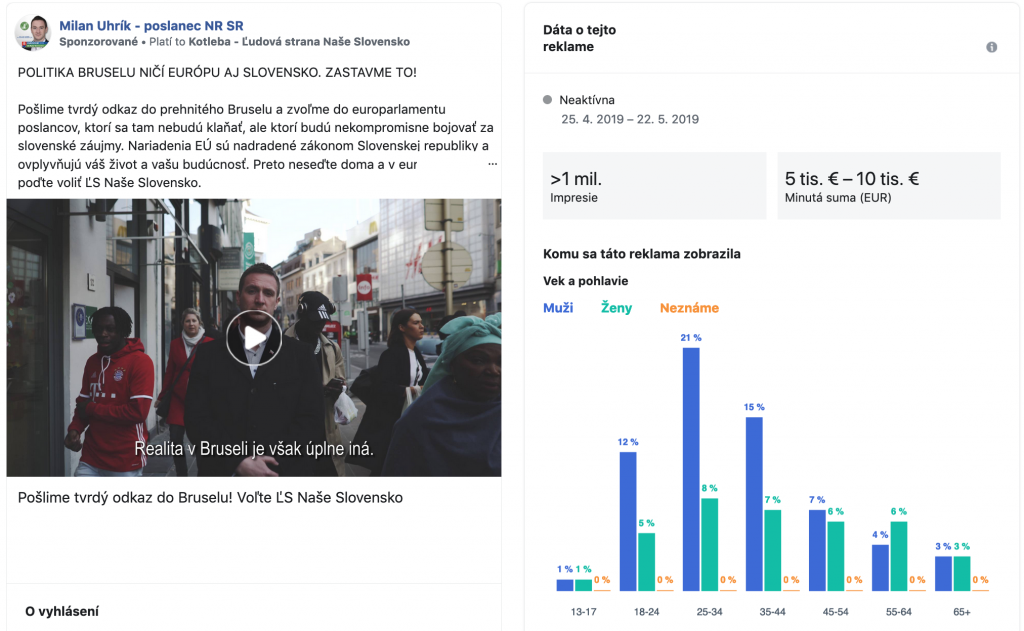The height and width of the screenshot is (631, 1024).
Task: Click the Ženy legend label
Action: (x=616, y=308)
